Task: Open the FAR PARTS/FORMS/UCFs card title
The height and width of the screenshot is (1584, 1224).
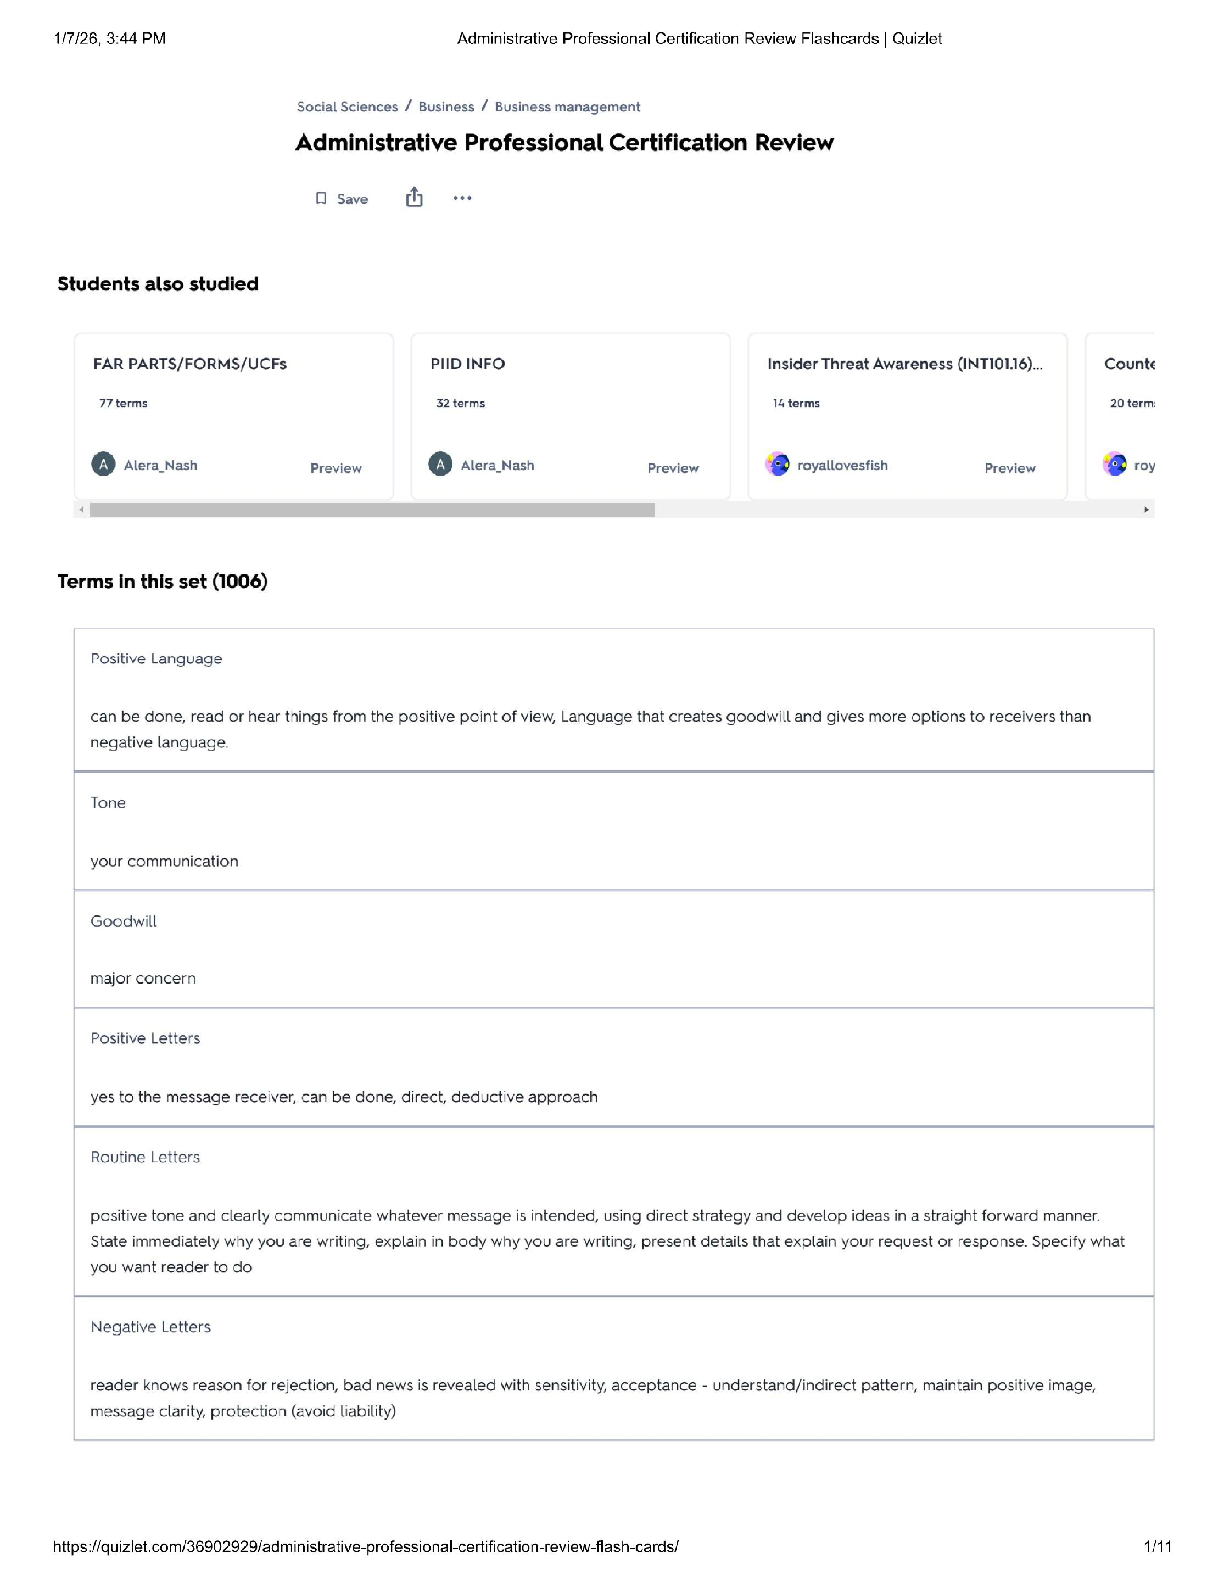Action: (x=190, y=364)
